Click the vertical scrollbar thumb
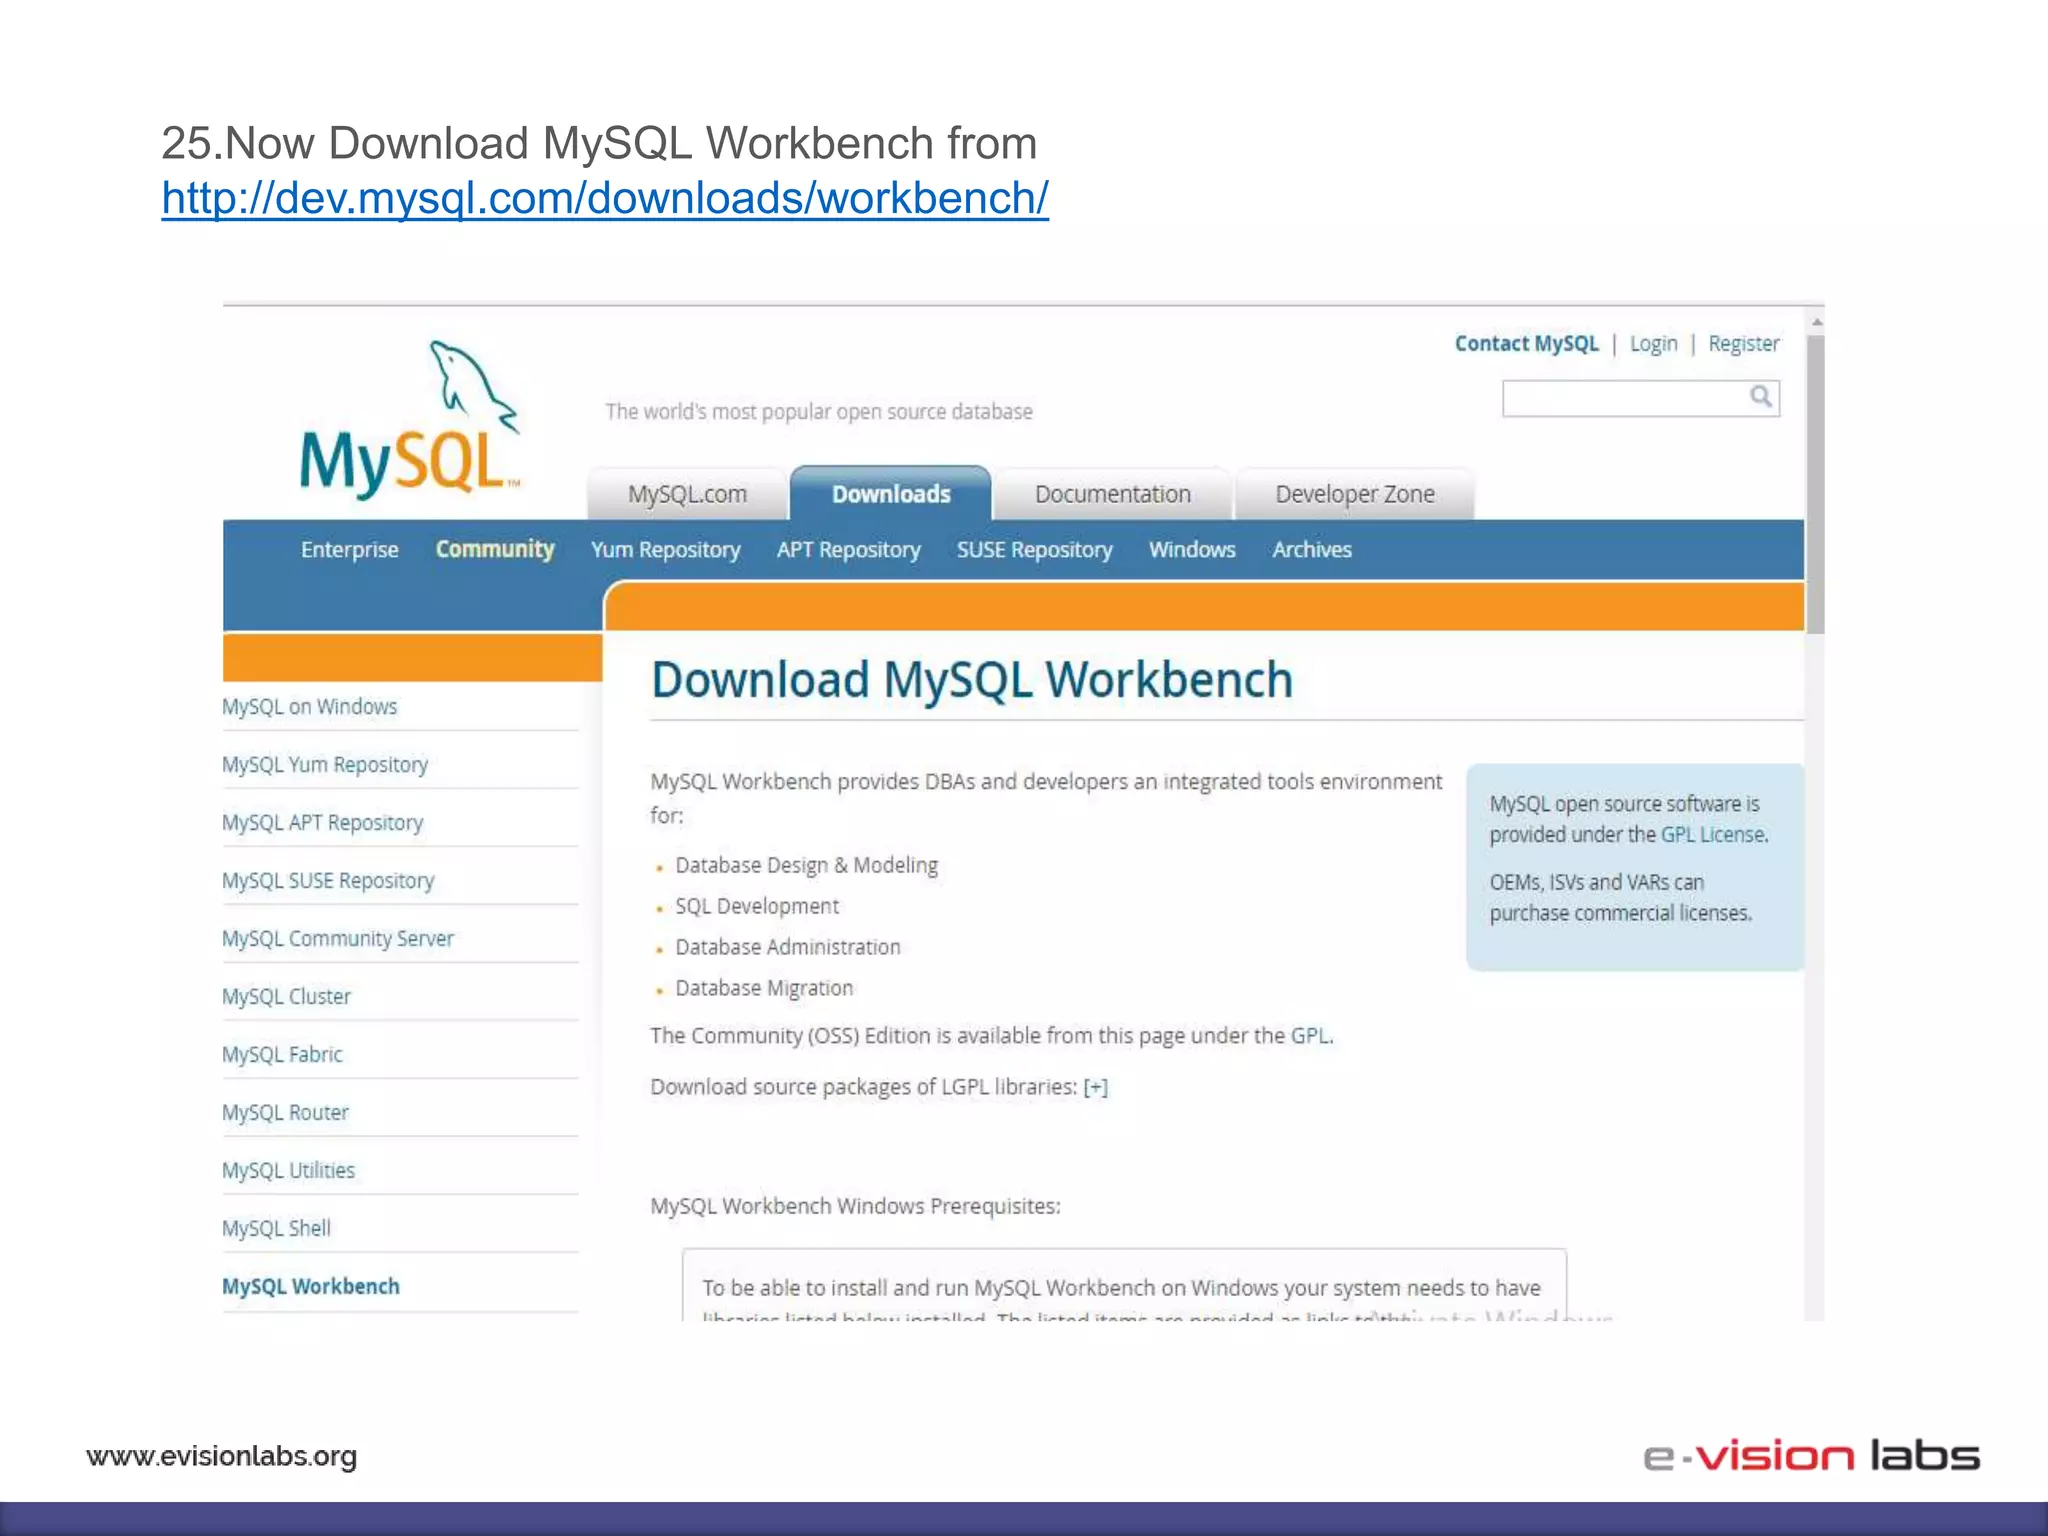The width and height of the screenshot is (2048, 1536). point(1817,484)
